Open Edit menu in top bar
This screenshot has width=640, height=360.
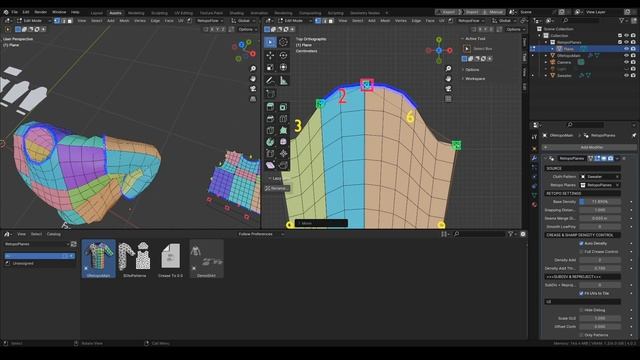[26, 12]
